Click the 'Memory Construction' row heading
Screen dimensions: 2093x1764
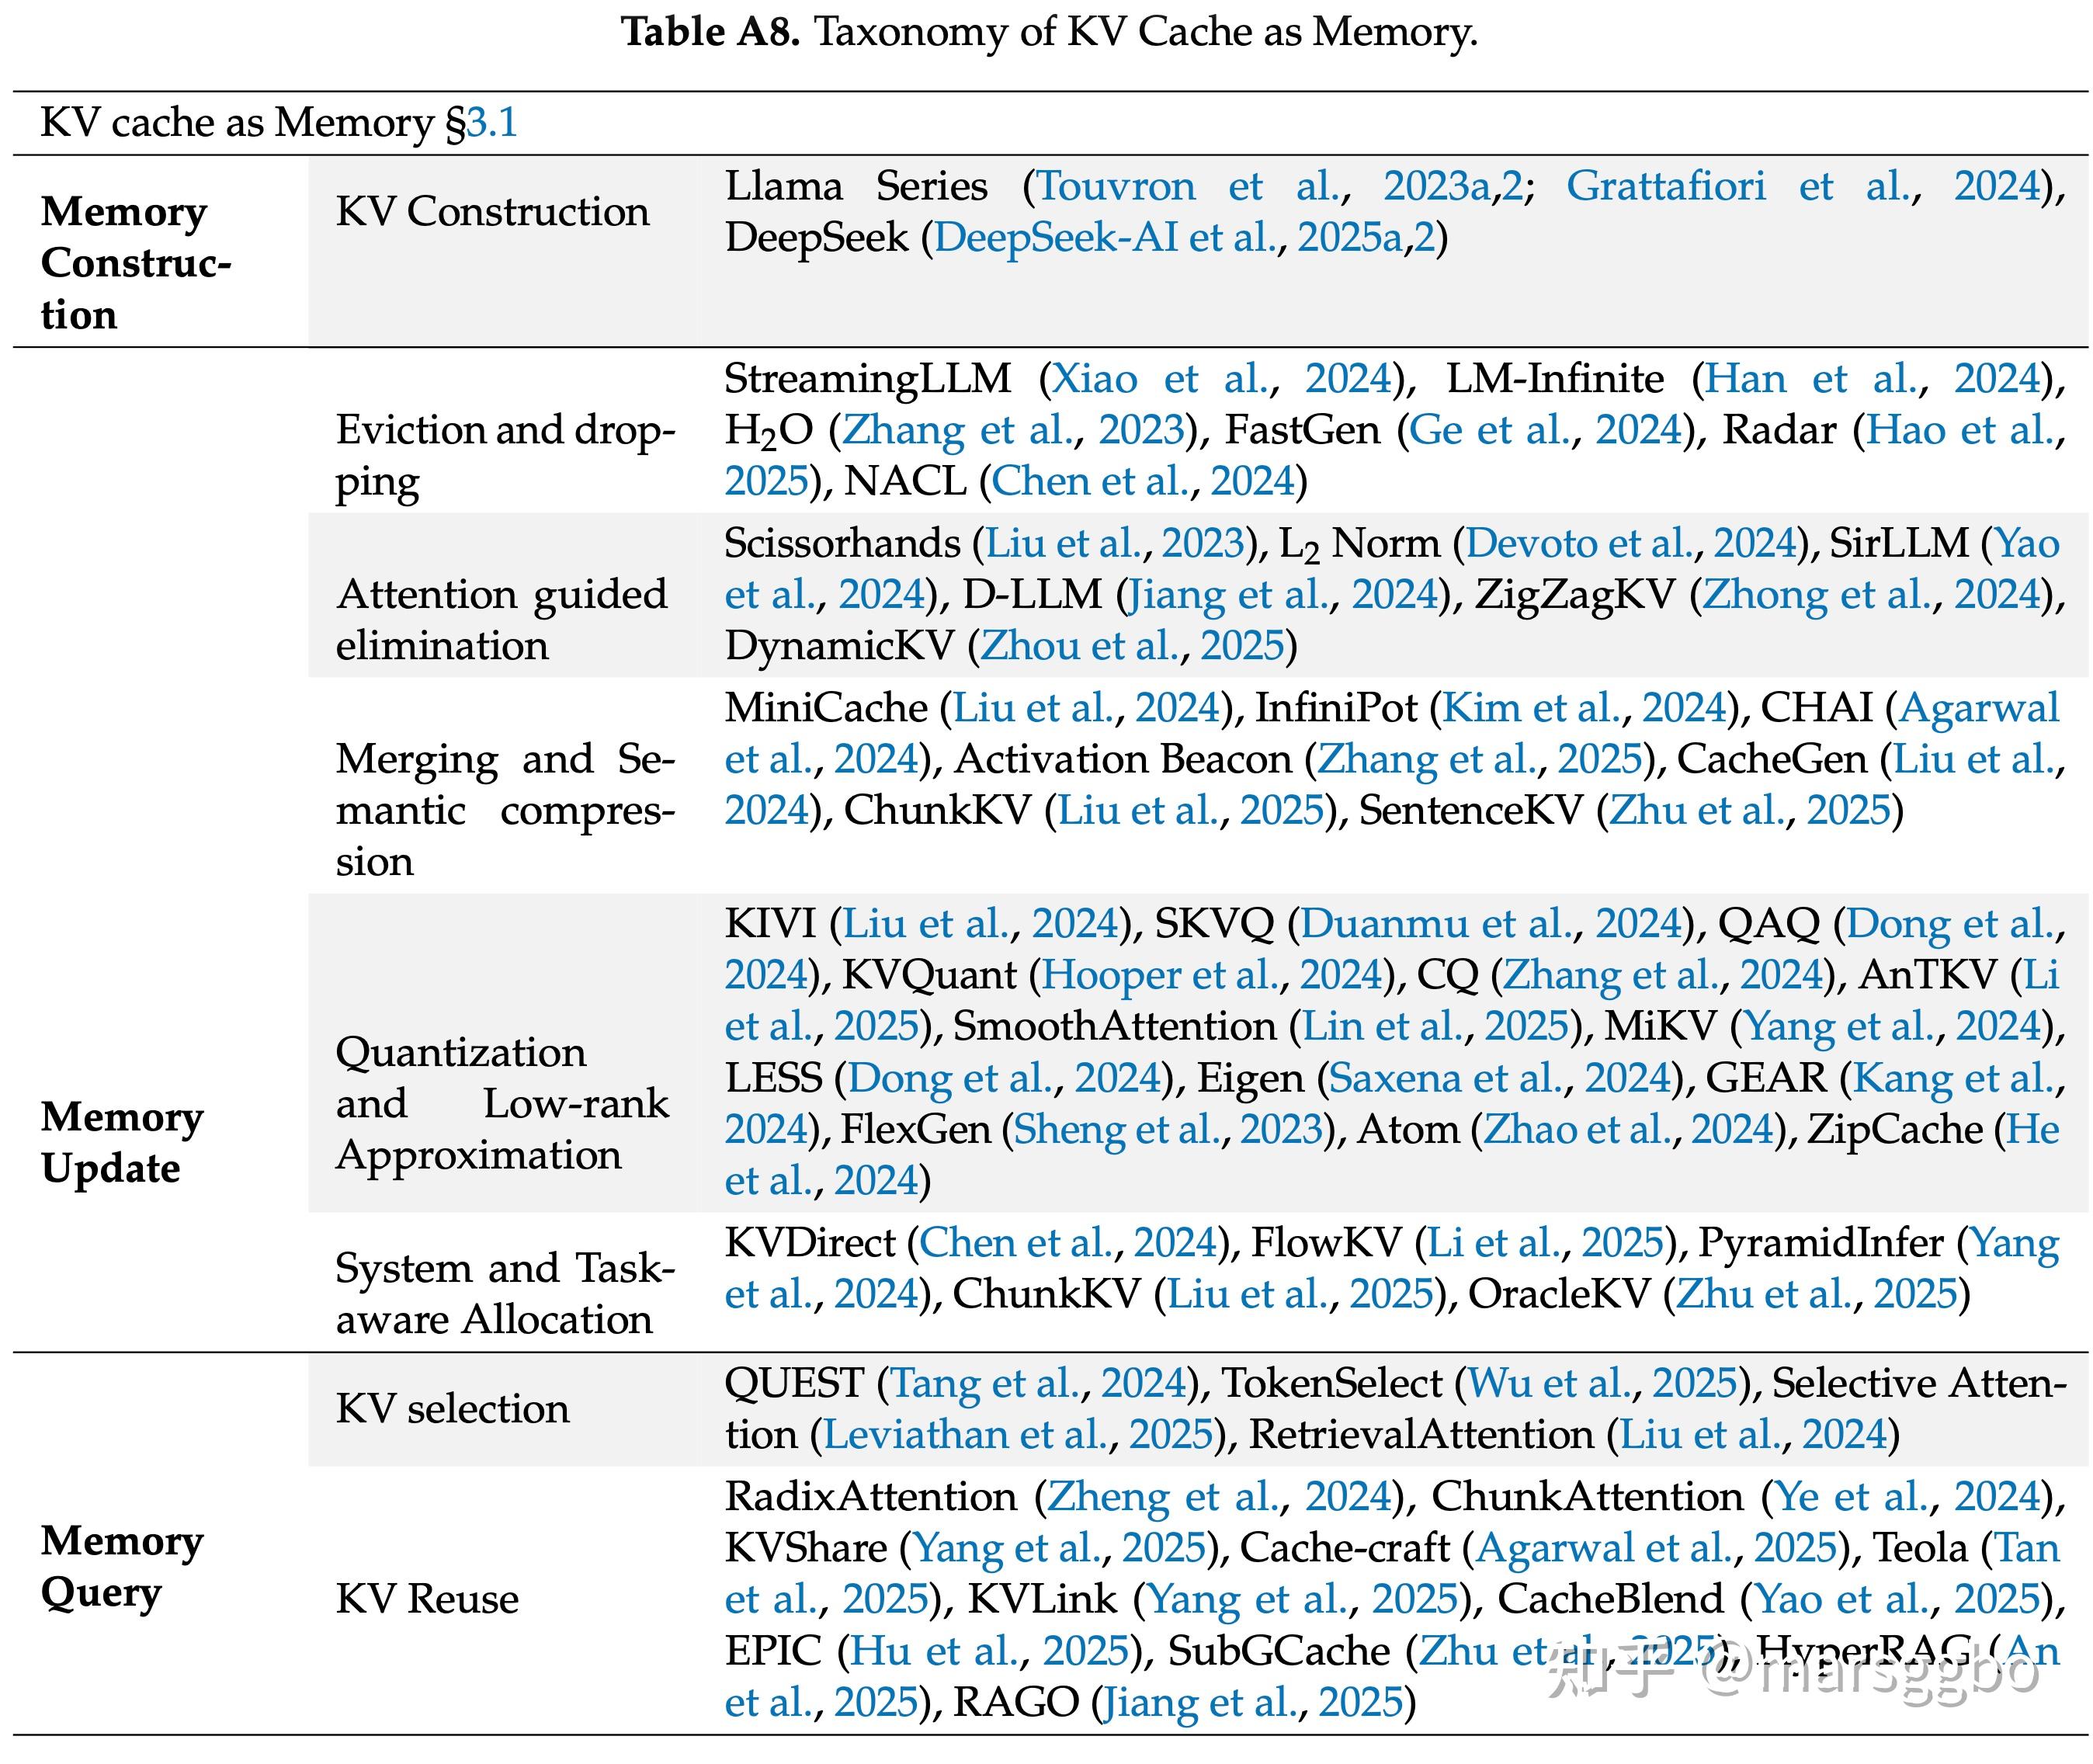click(137, 264)
